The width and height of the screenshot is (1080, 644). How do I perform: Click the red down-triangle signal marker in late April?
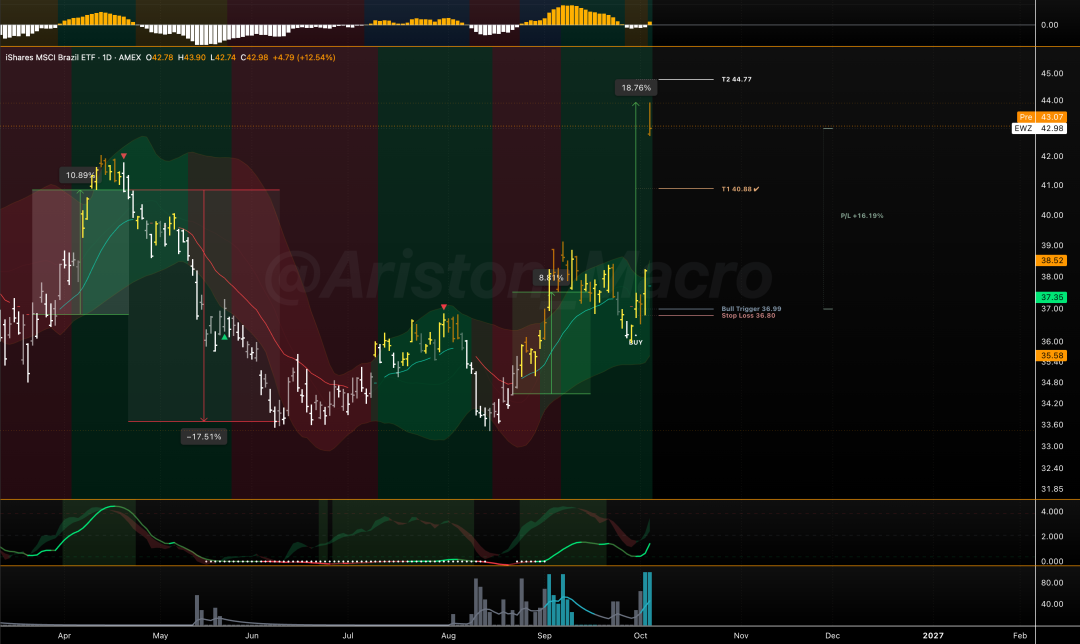pos(124,156)
